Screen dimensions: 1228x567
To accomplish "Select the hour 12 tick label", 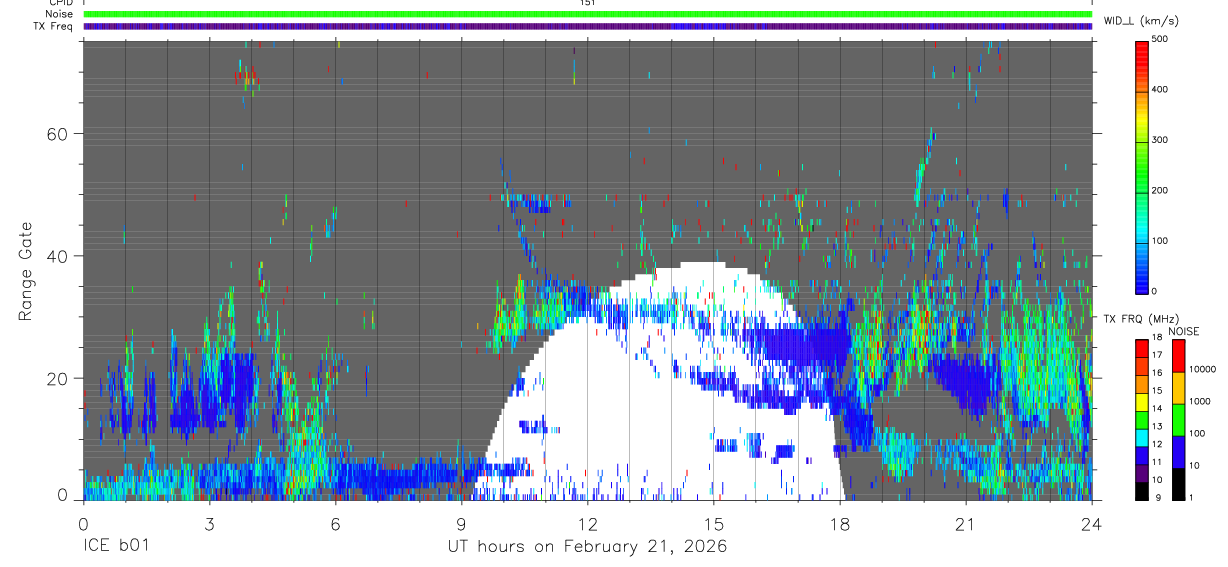I will [x=587, y=525].
